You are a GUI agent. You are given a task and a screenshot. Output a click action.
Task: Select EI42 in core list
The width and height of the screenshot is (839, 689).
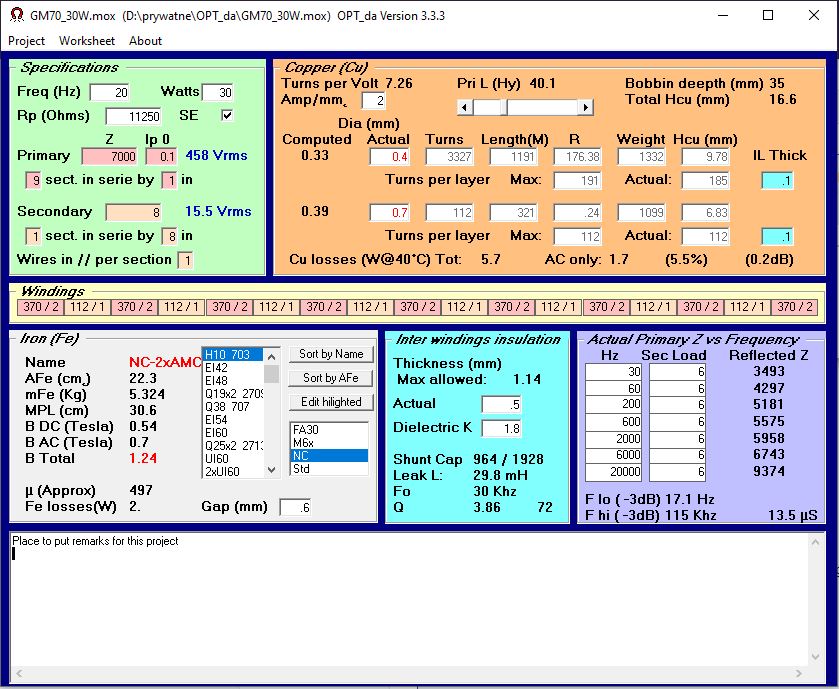(233, 368)
